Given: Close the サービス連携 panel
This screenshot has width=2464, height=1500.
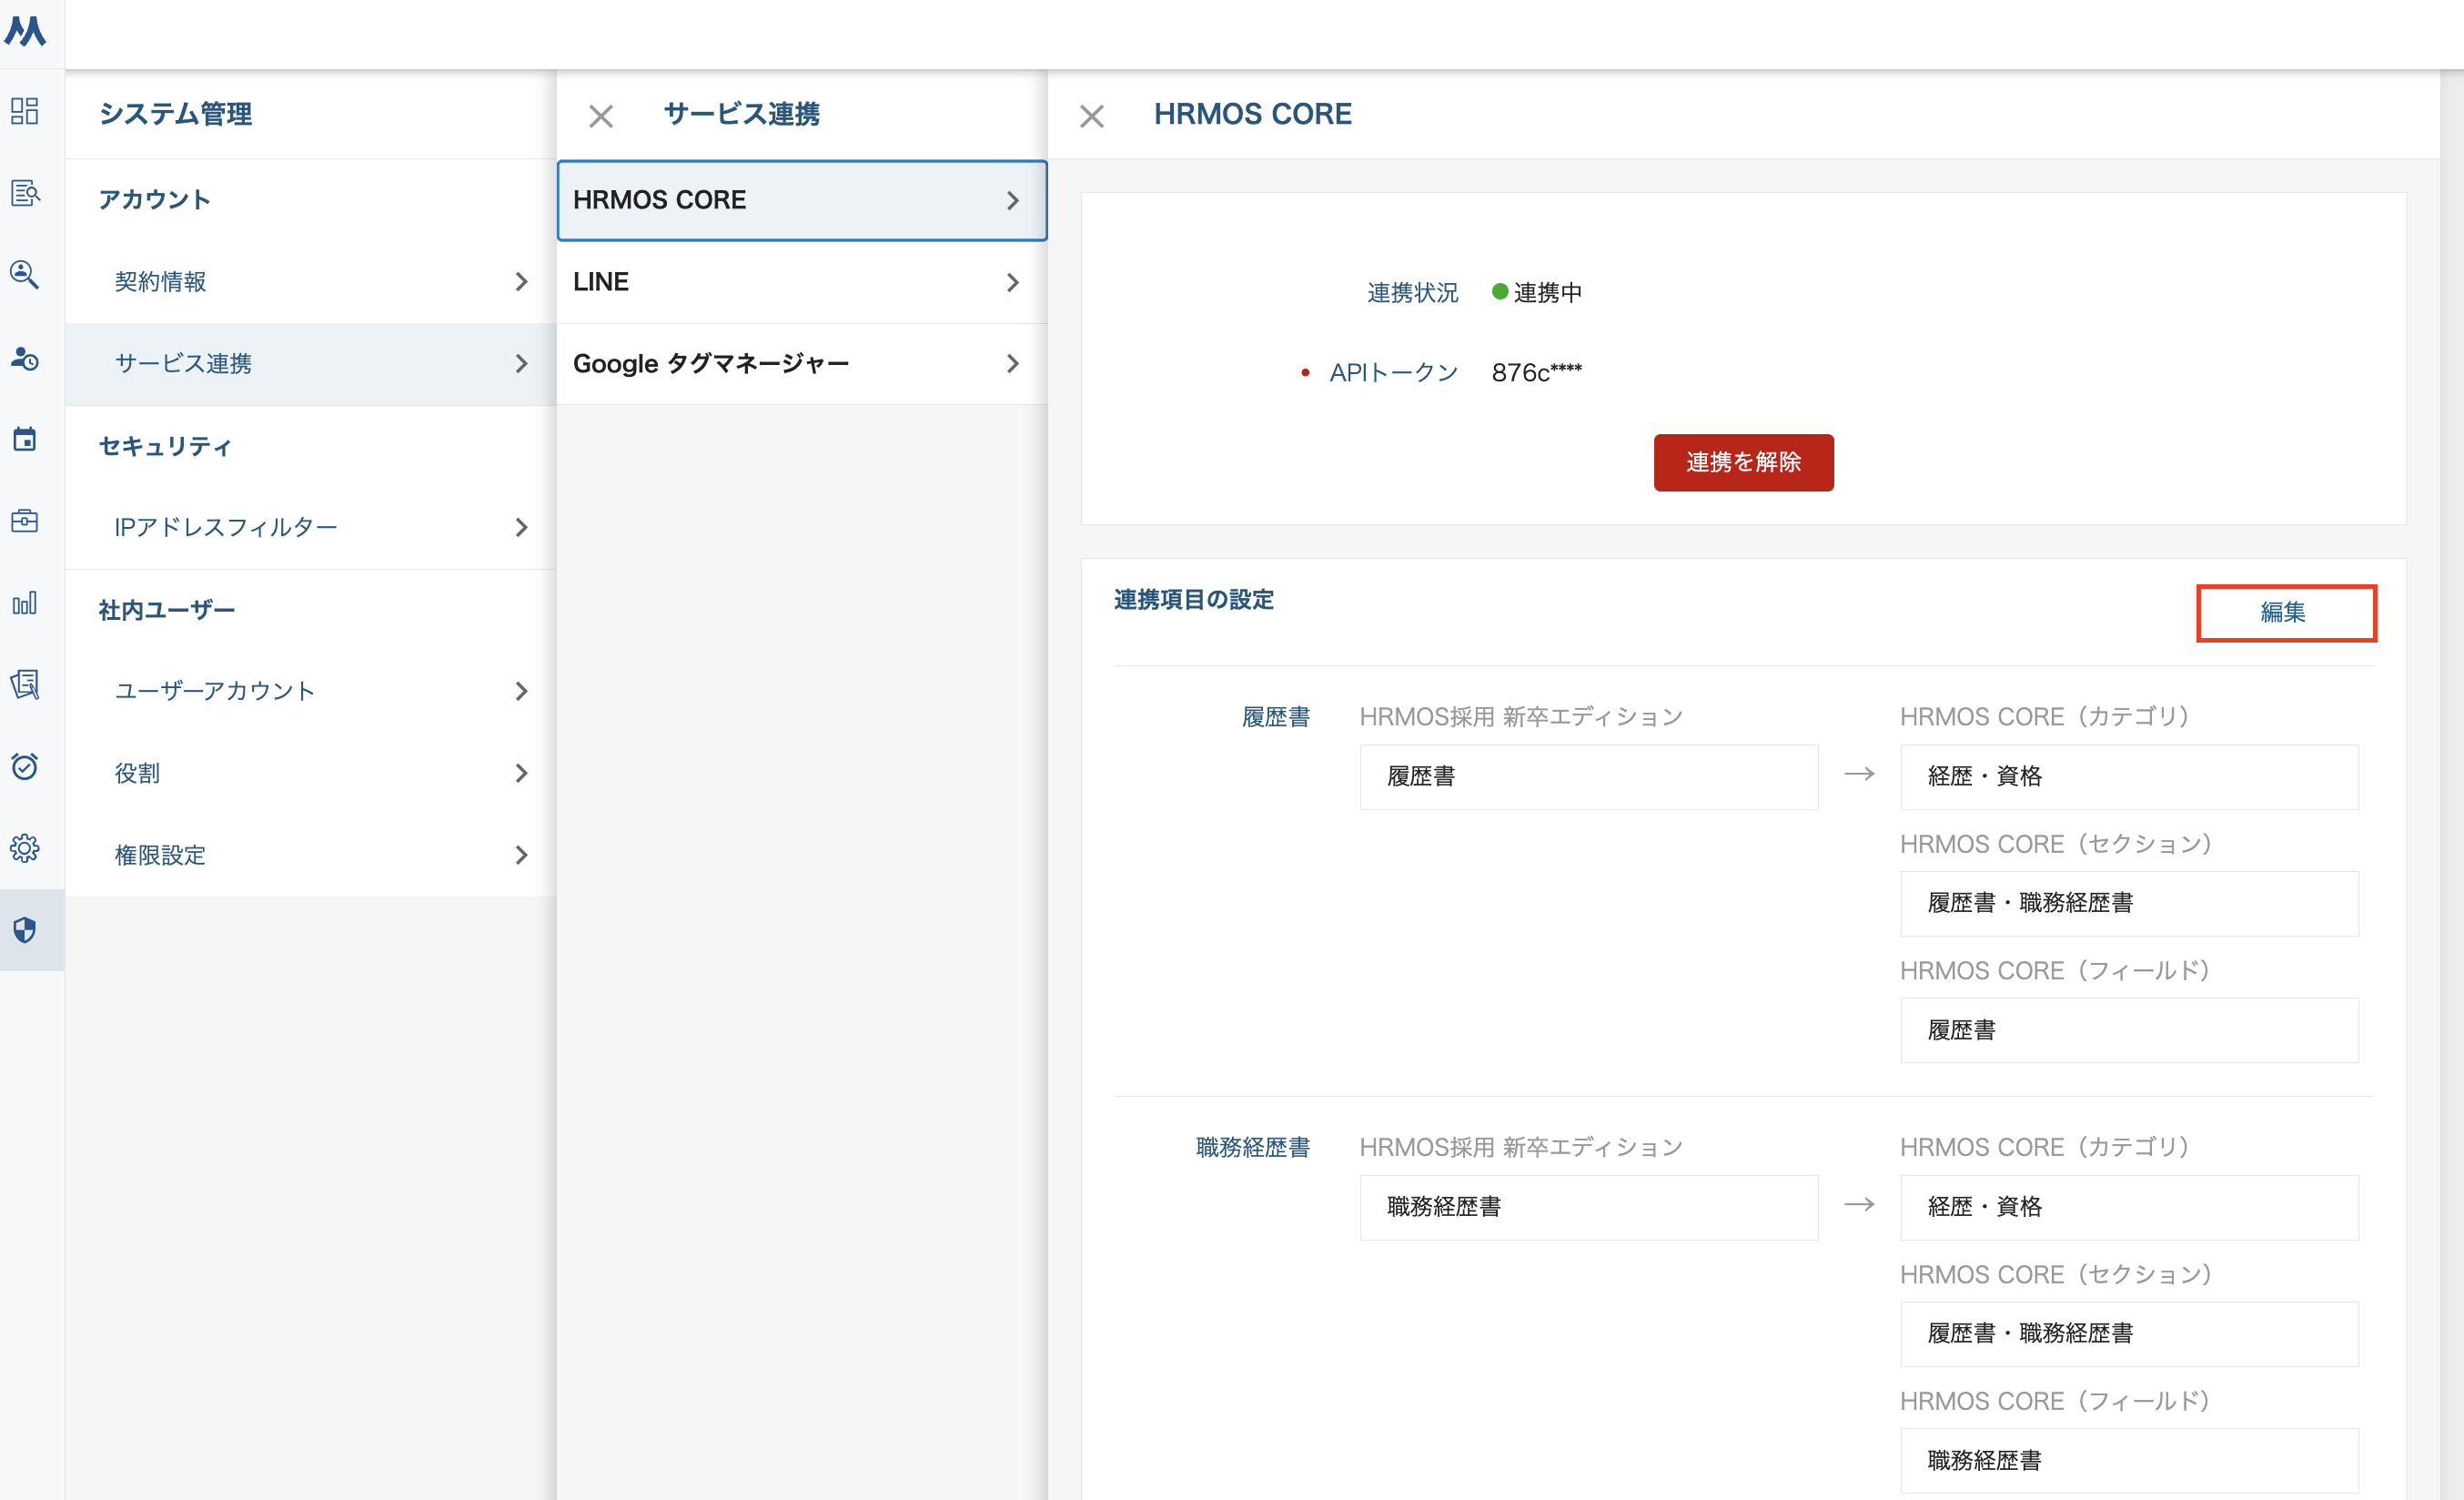Looking at the screenshot, I should tap(601, 116).
